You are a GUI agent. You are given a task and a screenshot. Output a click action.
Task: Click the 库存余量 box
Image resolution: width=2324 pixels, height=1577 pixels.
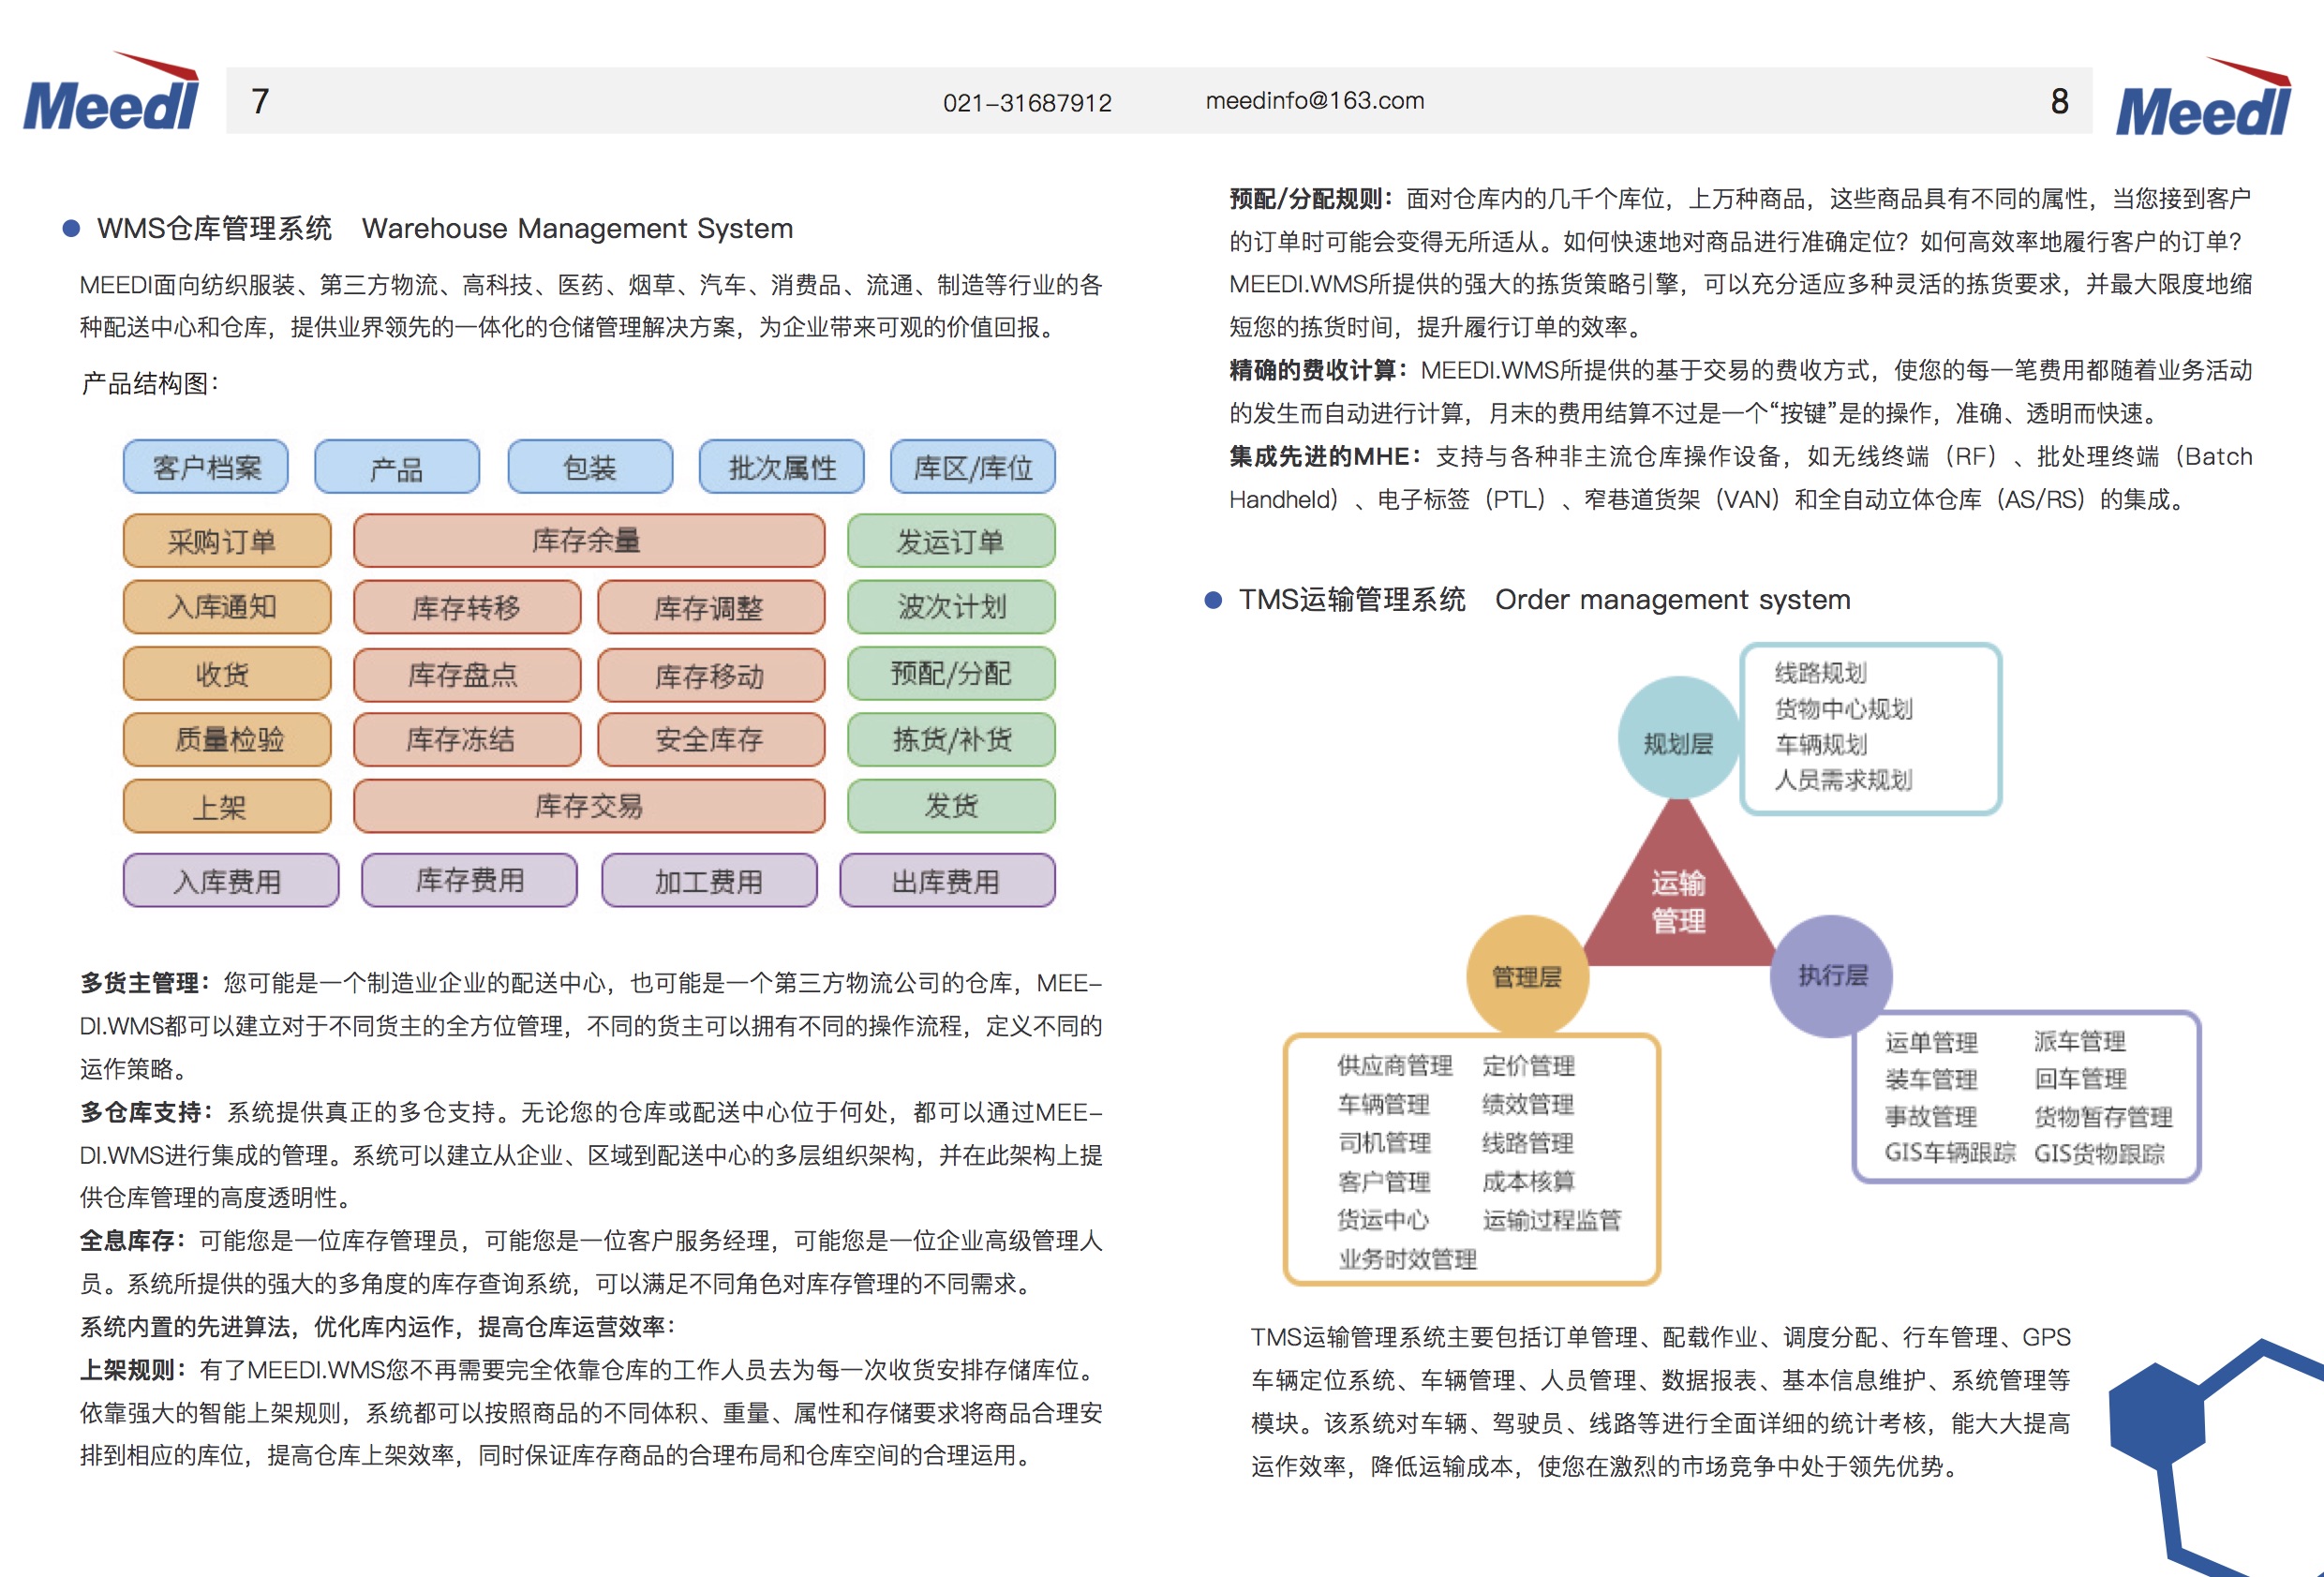[589, 541]
